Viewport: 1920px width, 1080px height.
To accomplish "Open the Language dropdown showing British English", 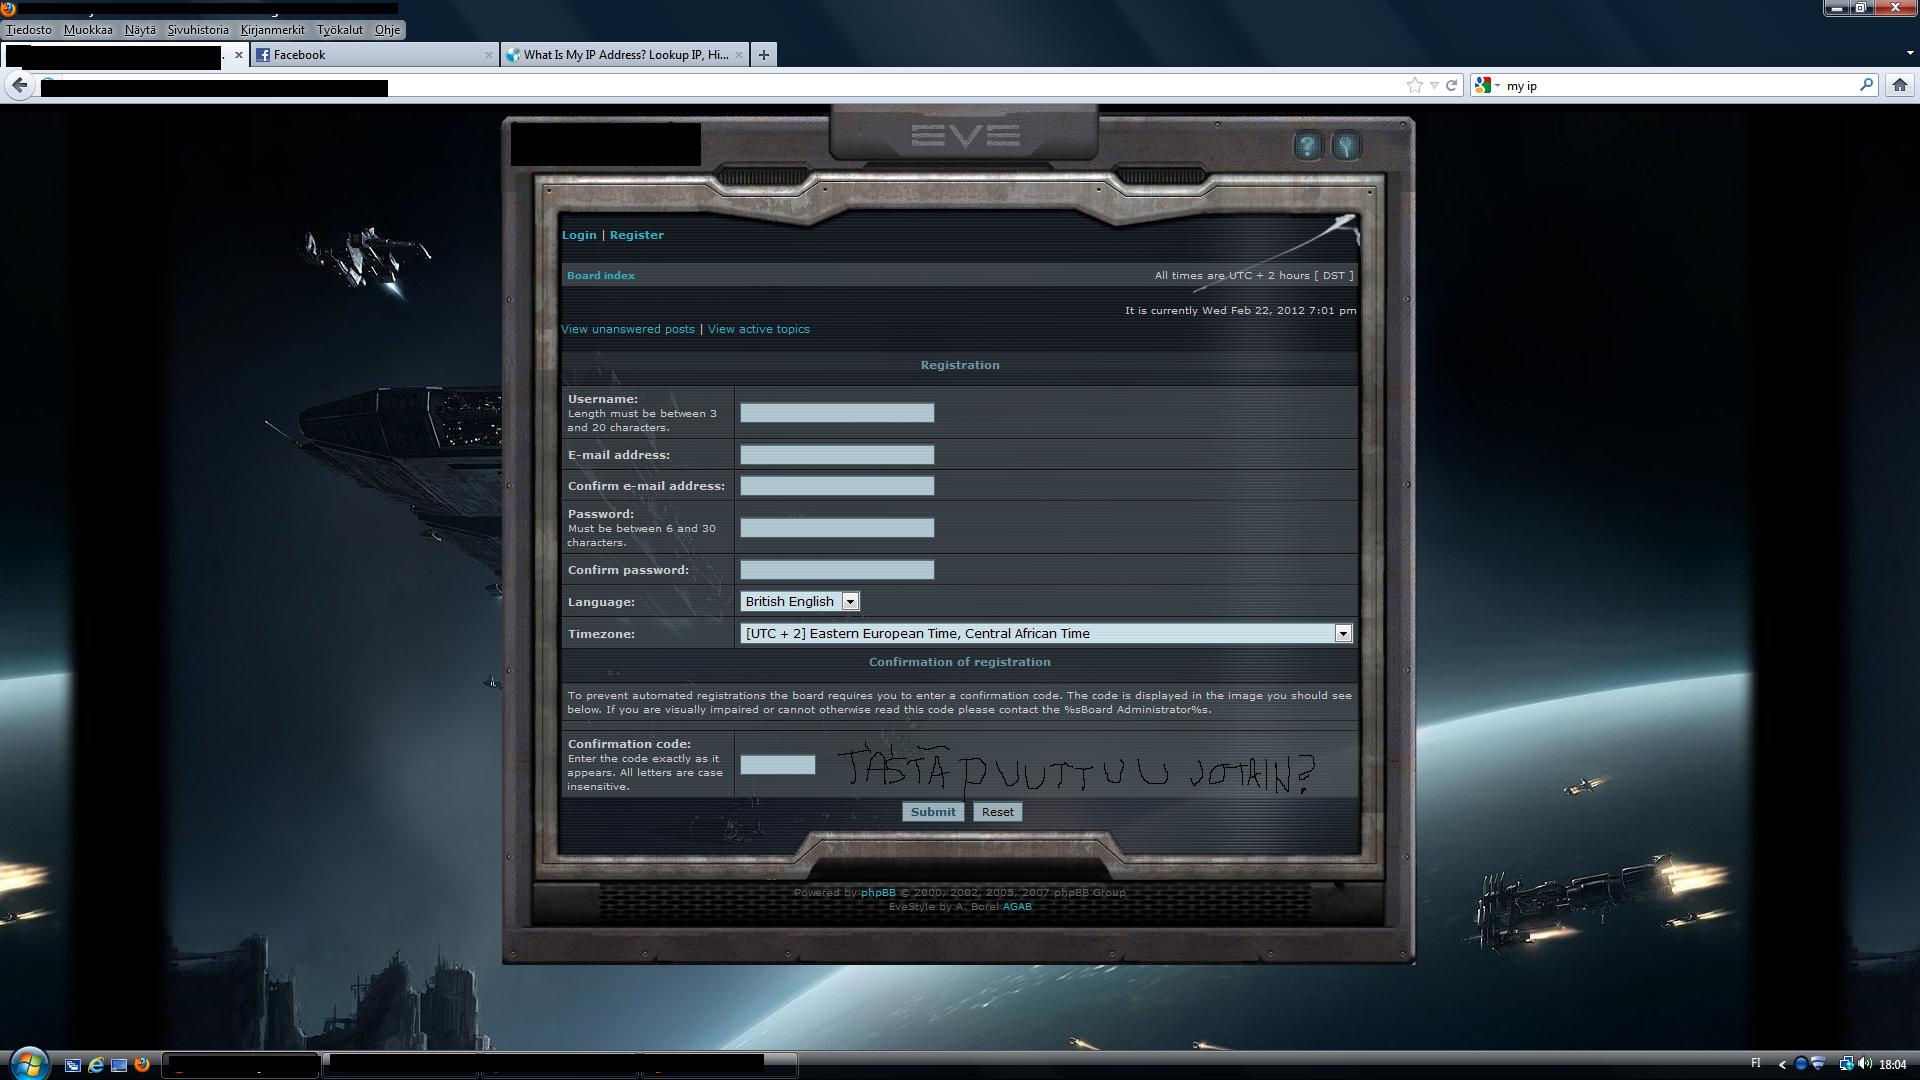I will pyautogui.click(x=799, y=601).
